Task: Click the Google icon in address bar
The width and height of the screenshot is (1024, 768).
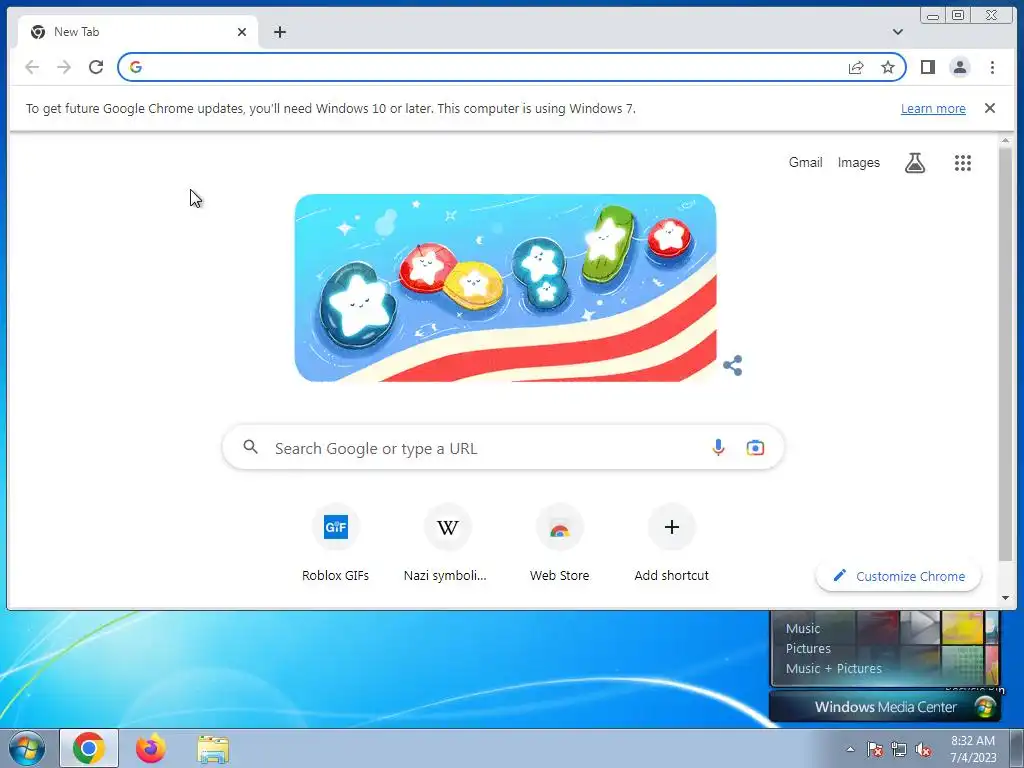Action: tap(136, 67)
